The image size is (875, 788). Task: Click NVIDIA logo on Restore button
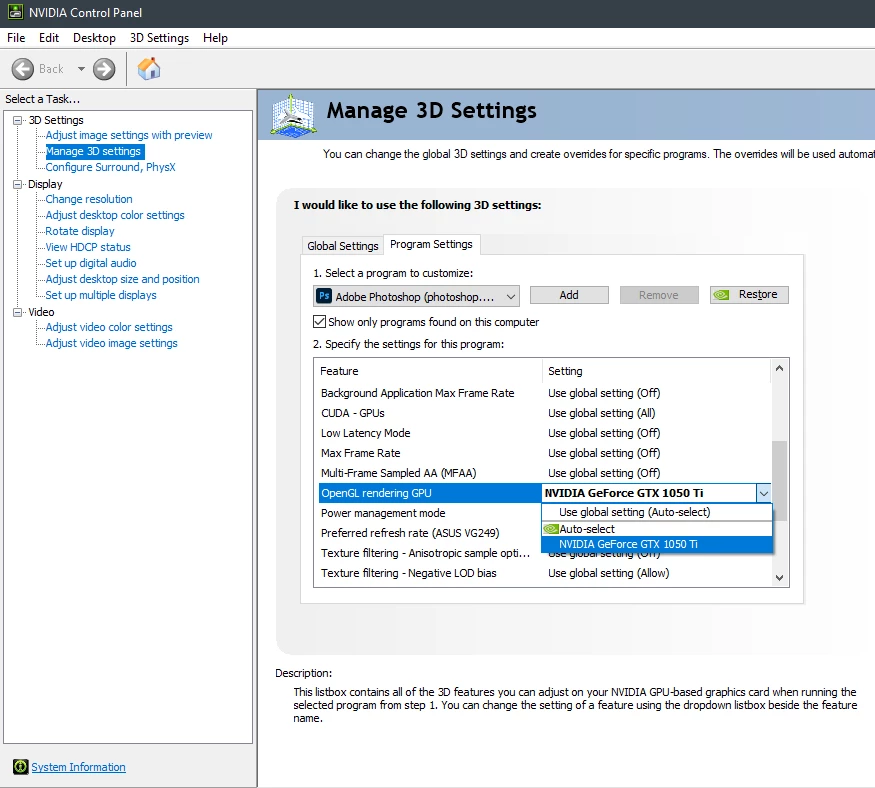tap(722, 295)
